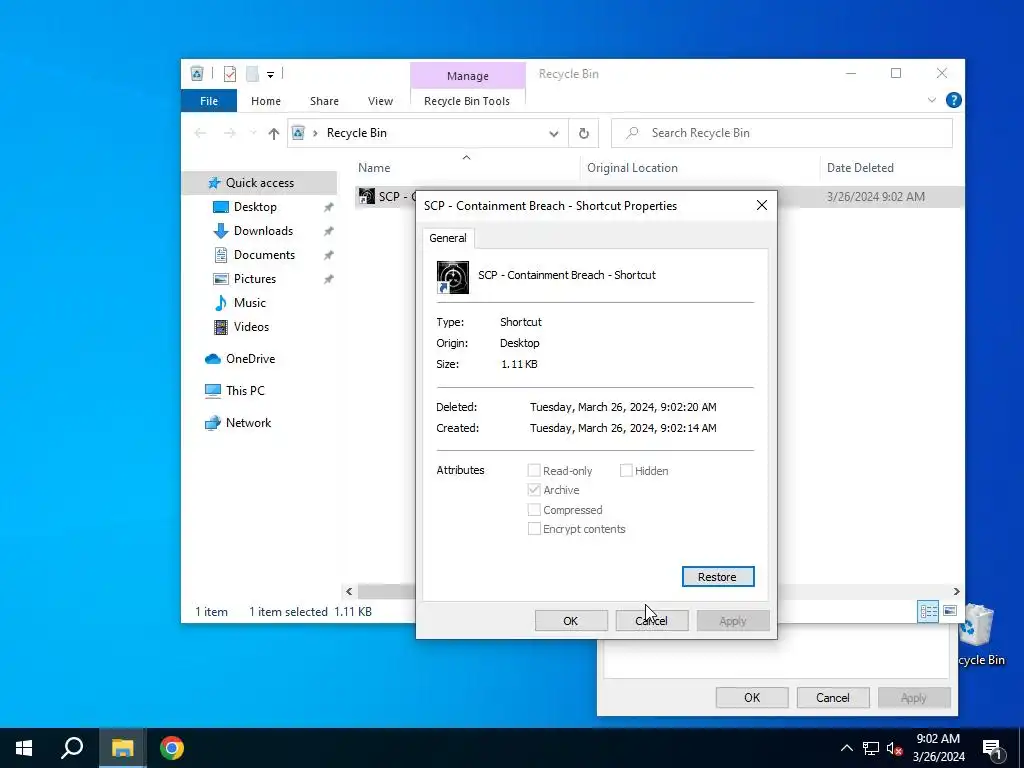Open the Windows Start menu

(24, 748)
